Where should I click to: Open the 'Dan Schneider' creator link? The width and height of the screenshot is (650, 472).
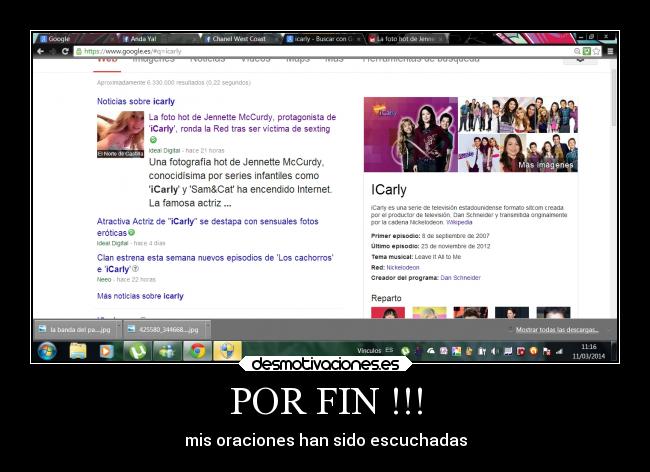click(x=461, y=278)
